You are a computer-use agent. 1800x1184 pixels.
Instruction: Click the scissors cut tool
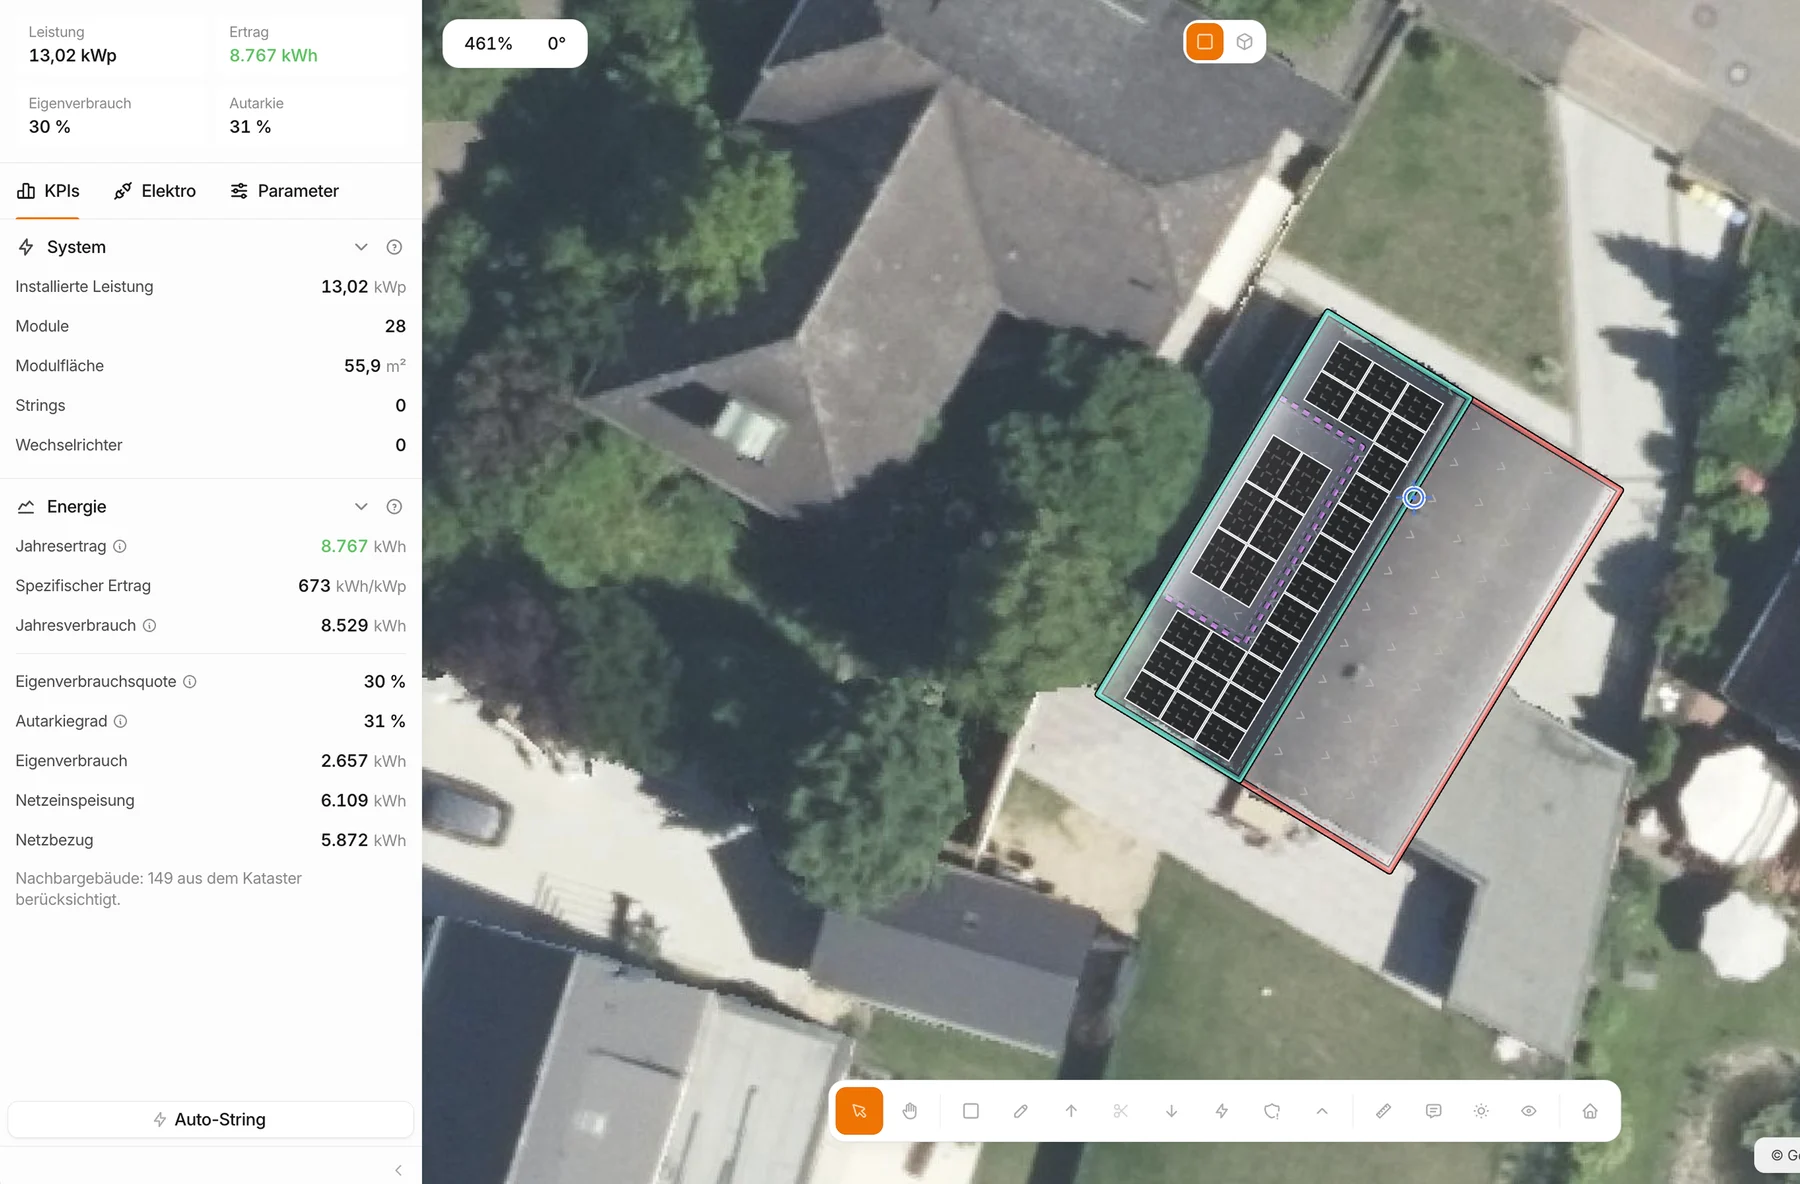(1121, 1111)
